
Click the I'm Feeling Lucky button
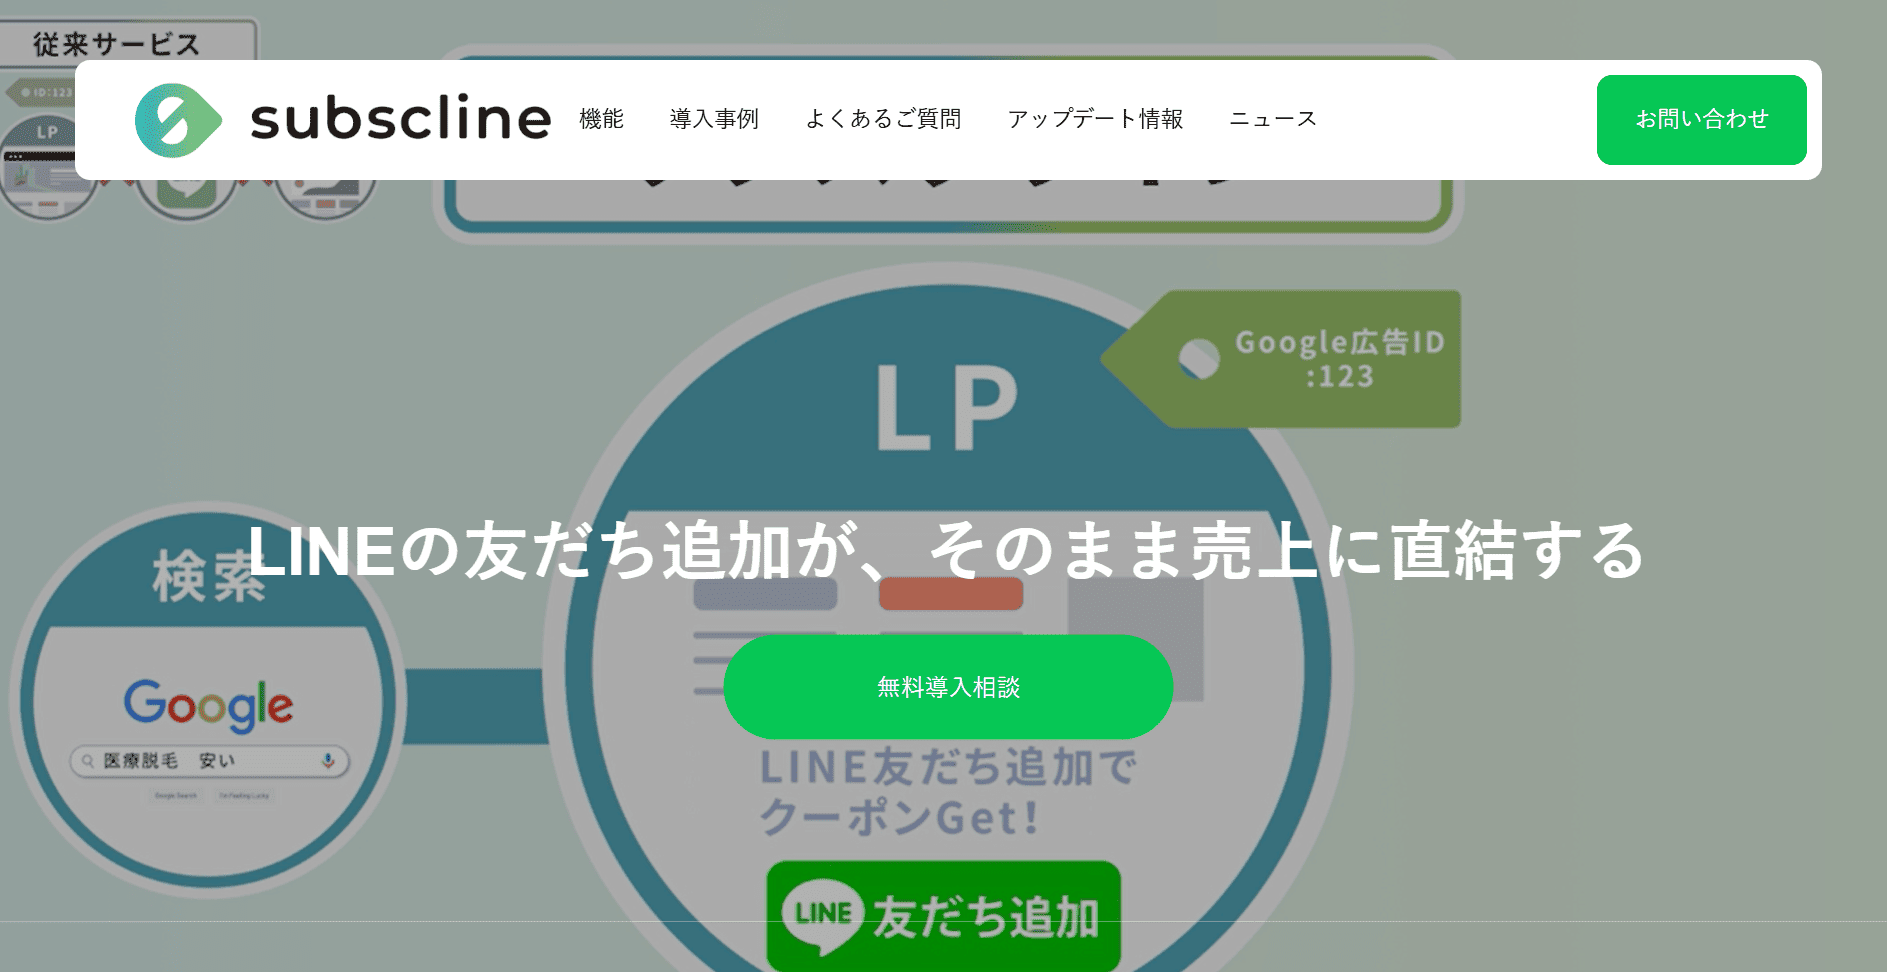coord(246,797)
